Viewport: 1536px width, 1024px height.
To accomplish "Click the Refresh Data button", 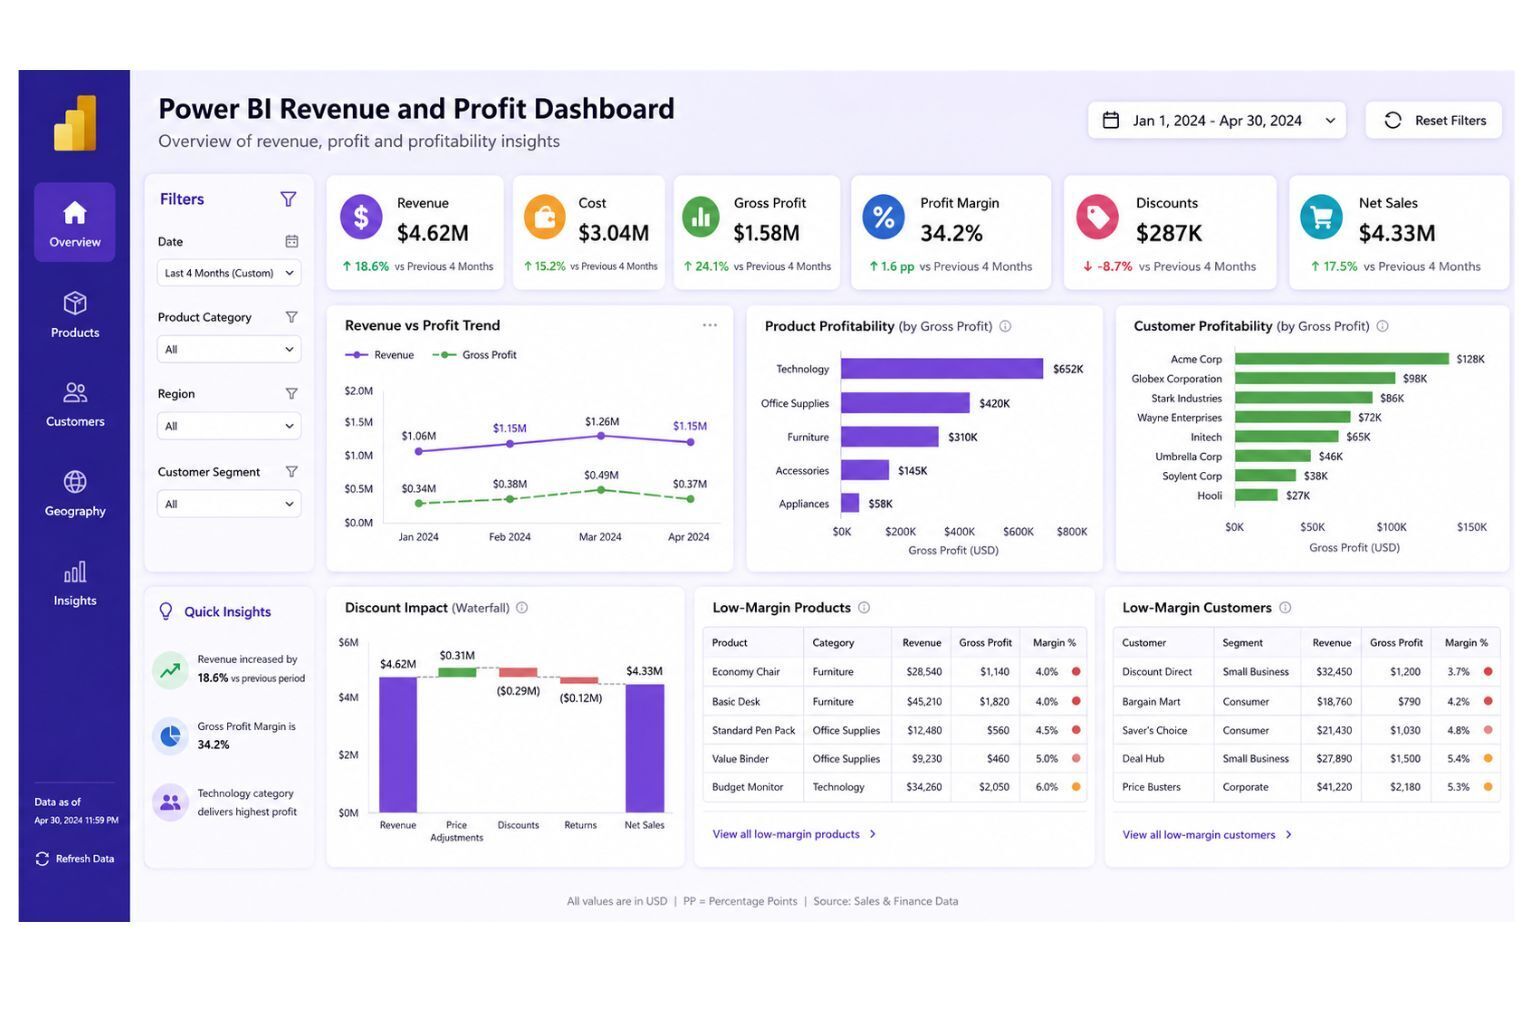I will (x=75, y=859).
